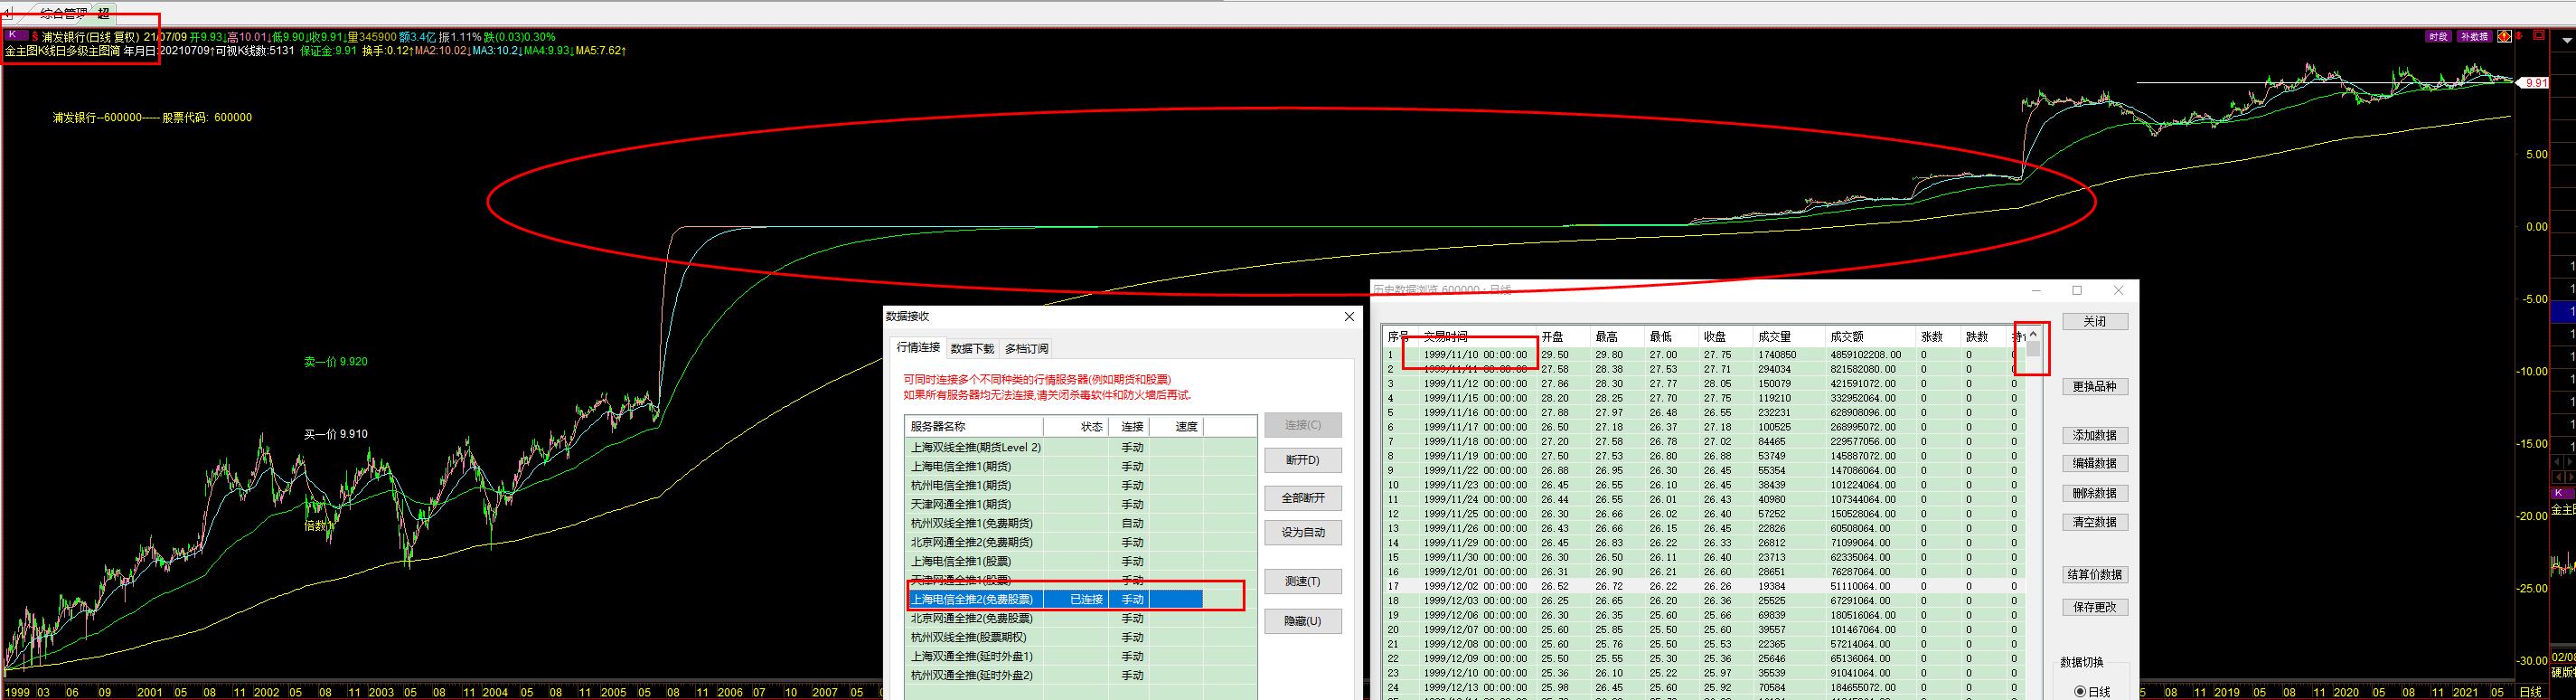Click the 测速(T) button

pos(1302,582)
